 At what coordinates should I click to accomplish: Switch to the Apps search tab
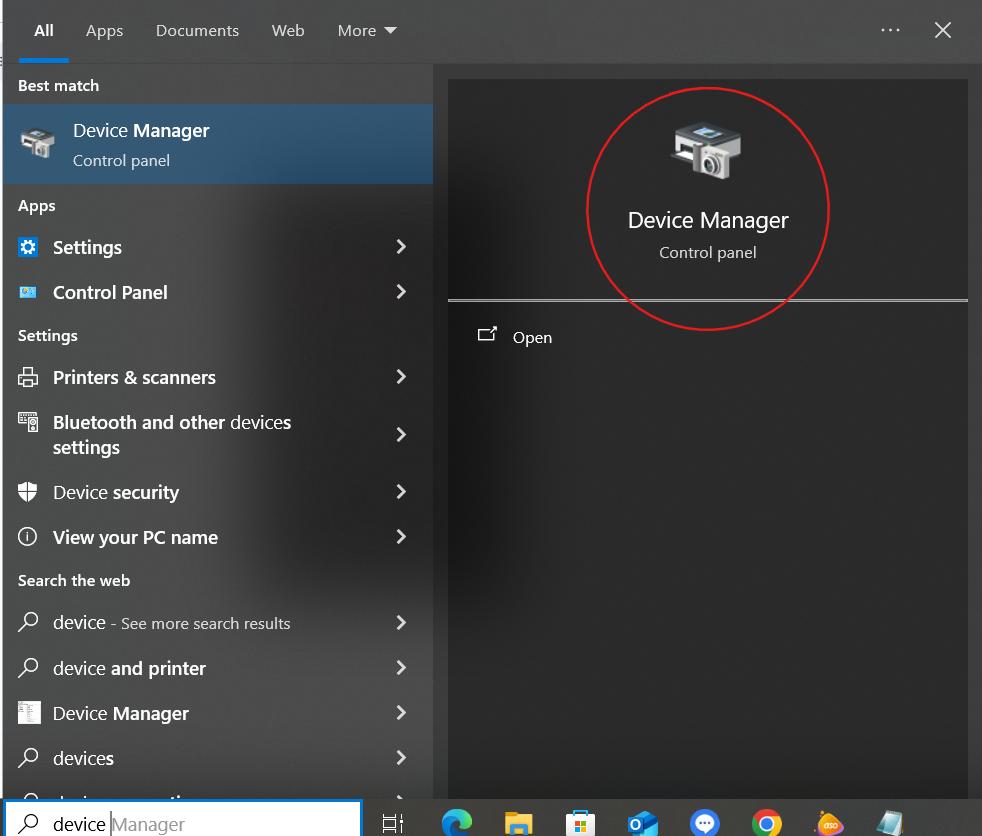coord(104,31)
